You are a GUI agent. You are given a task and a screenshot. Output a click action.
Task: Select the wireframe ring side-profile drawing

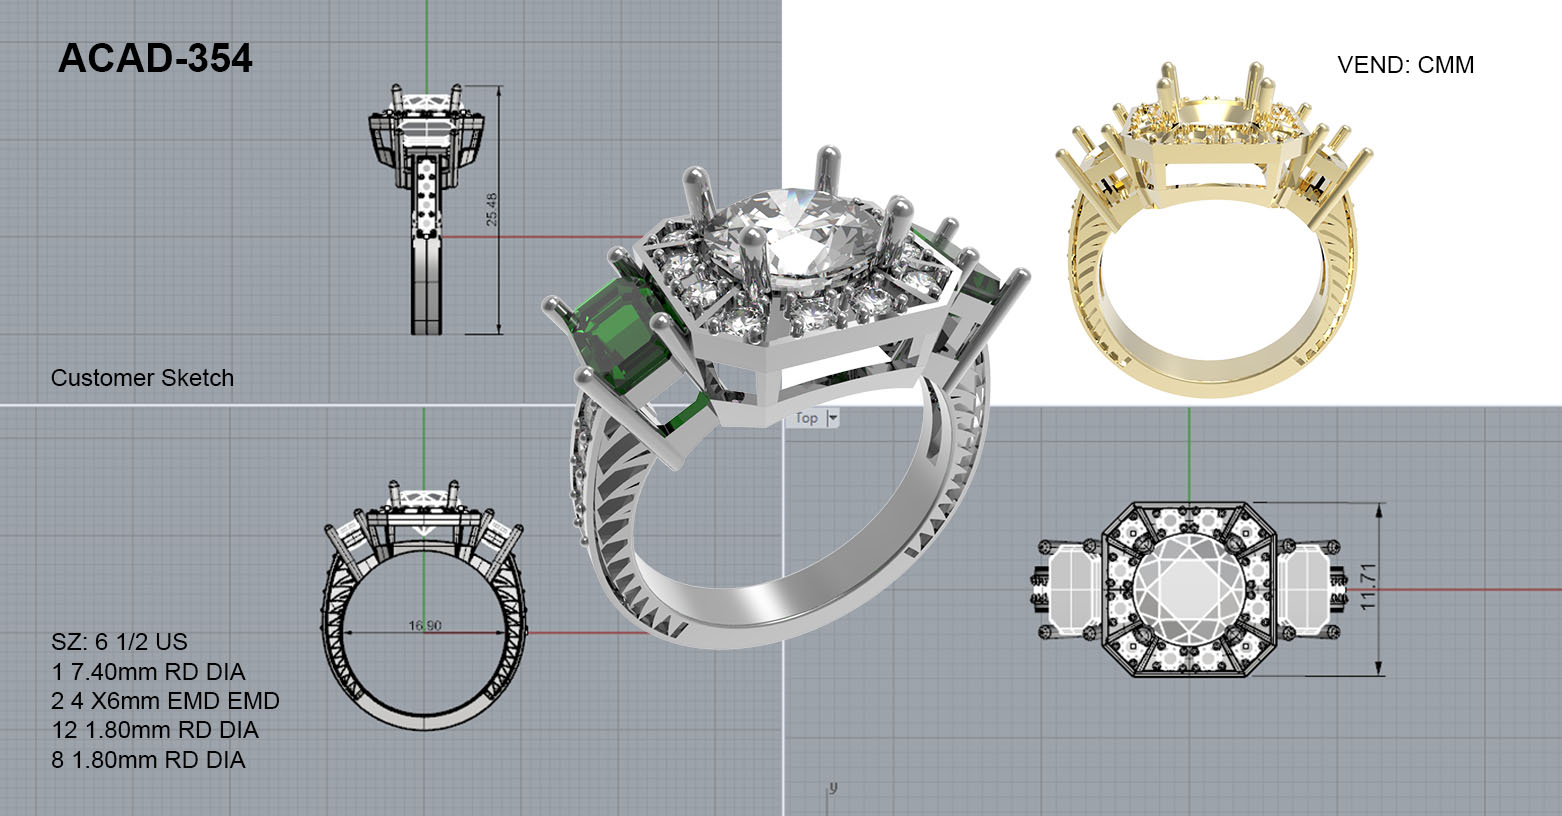coord(427,210)
